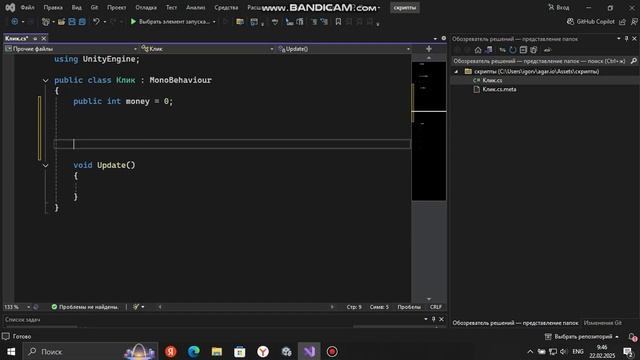Click the Bandicam record icon in the taskbar
640x360 pixels.
[332, 351]
